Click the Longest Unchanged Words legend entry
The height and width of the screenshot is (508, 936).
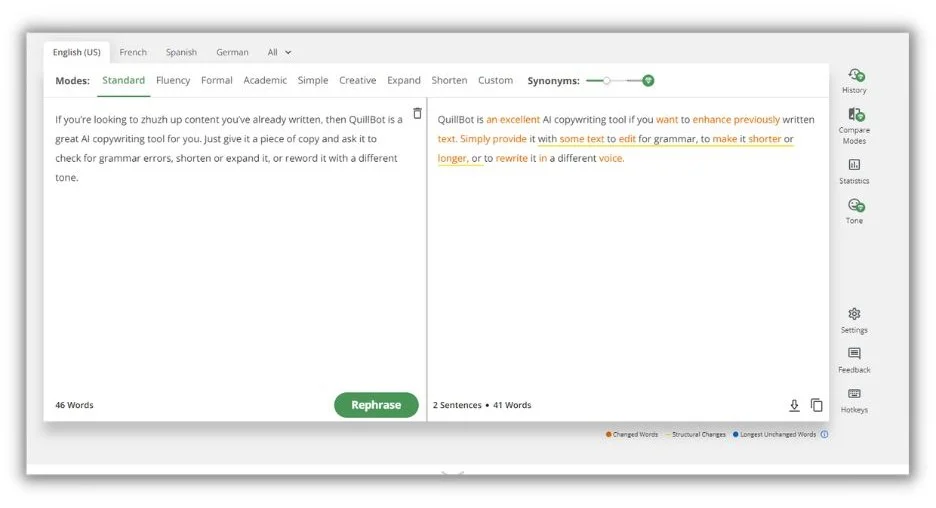(774, 435)
